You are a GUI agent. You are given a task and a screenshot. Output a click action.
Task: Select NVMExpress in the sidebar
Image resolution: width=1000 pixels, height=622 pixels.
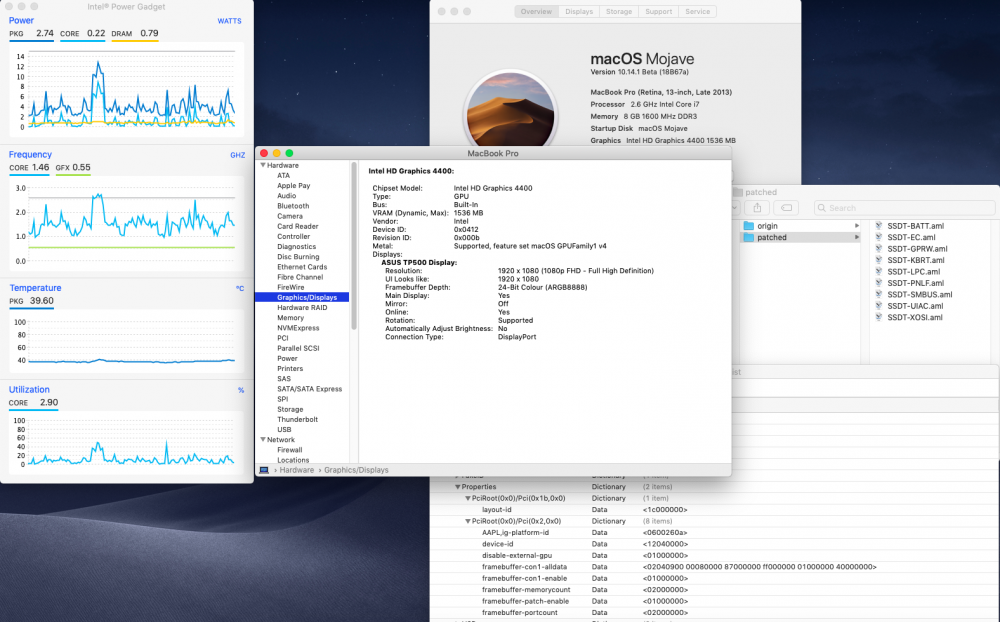point(298,328)
